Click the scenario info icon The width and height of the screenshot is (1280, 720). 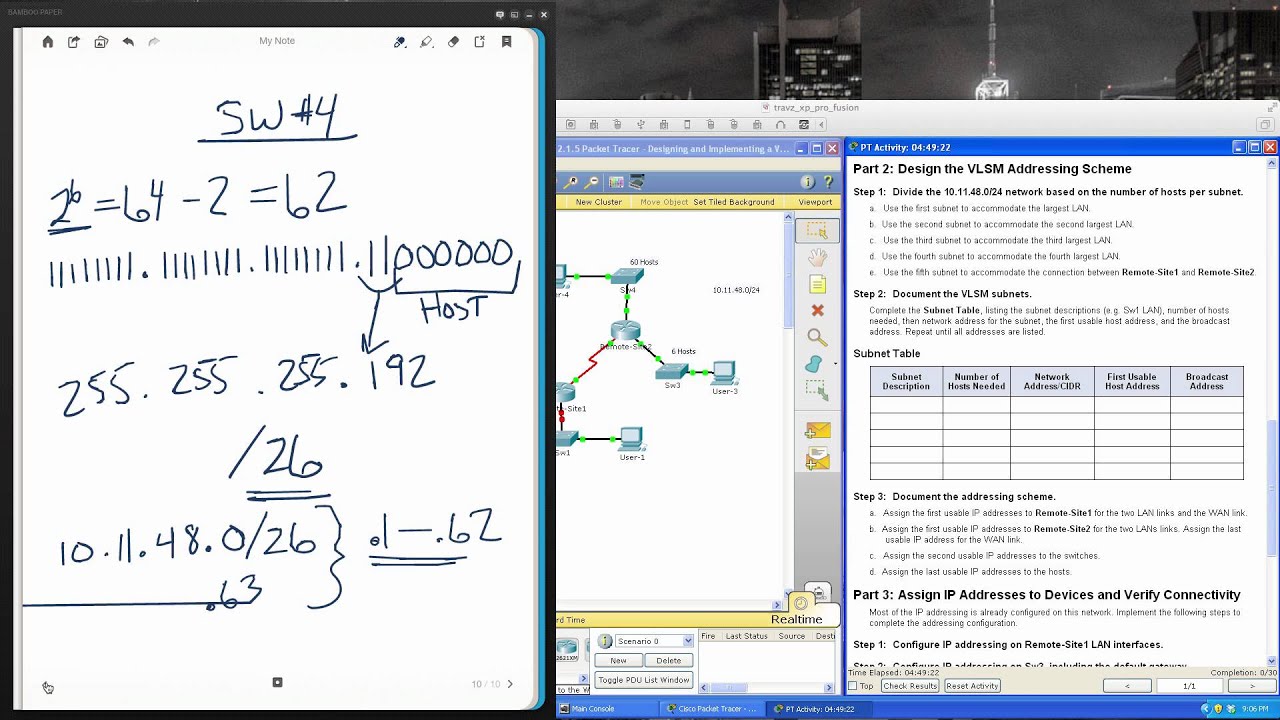pos(605,641)
